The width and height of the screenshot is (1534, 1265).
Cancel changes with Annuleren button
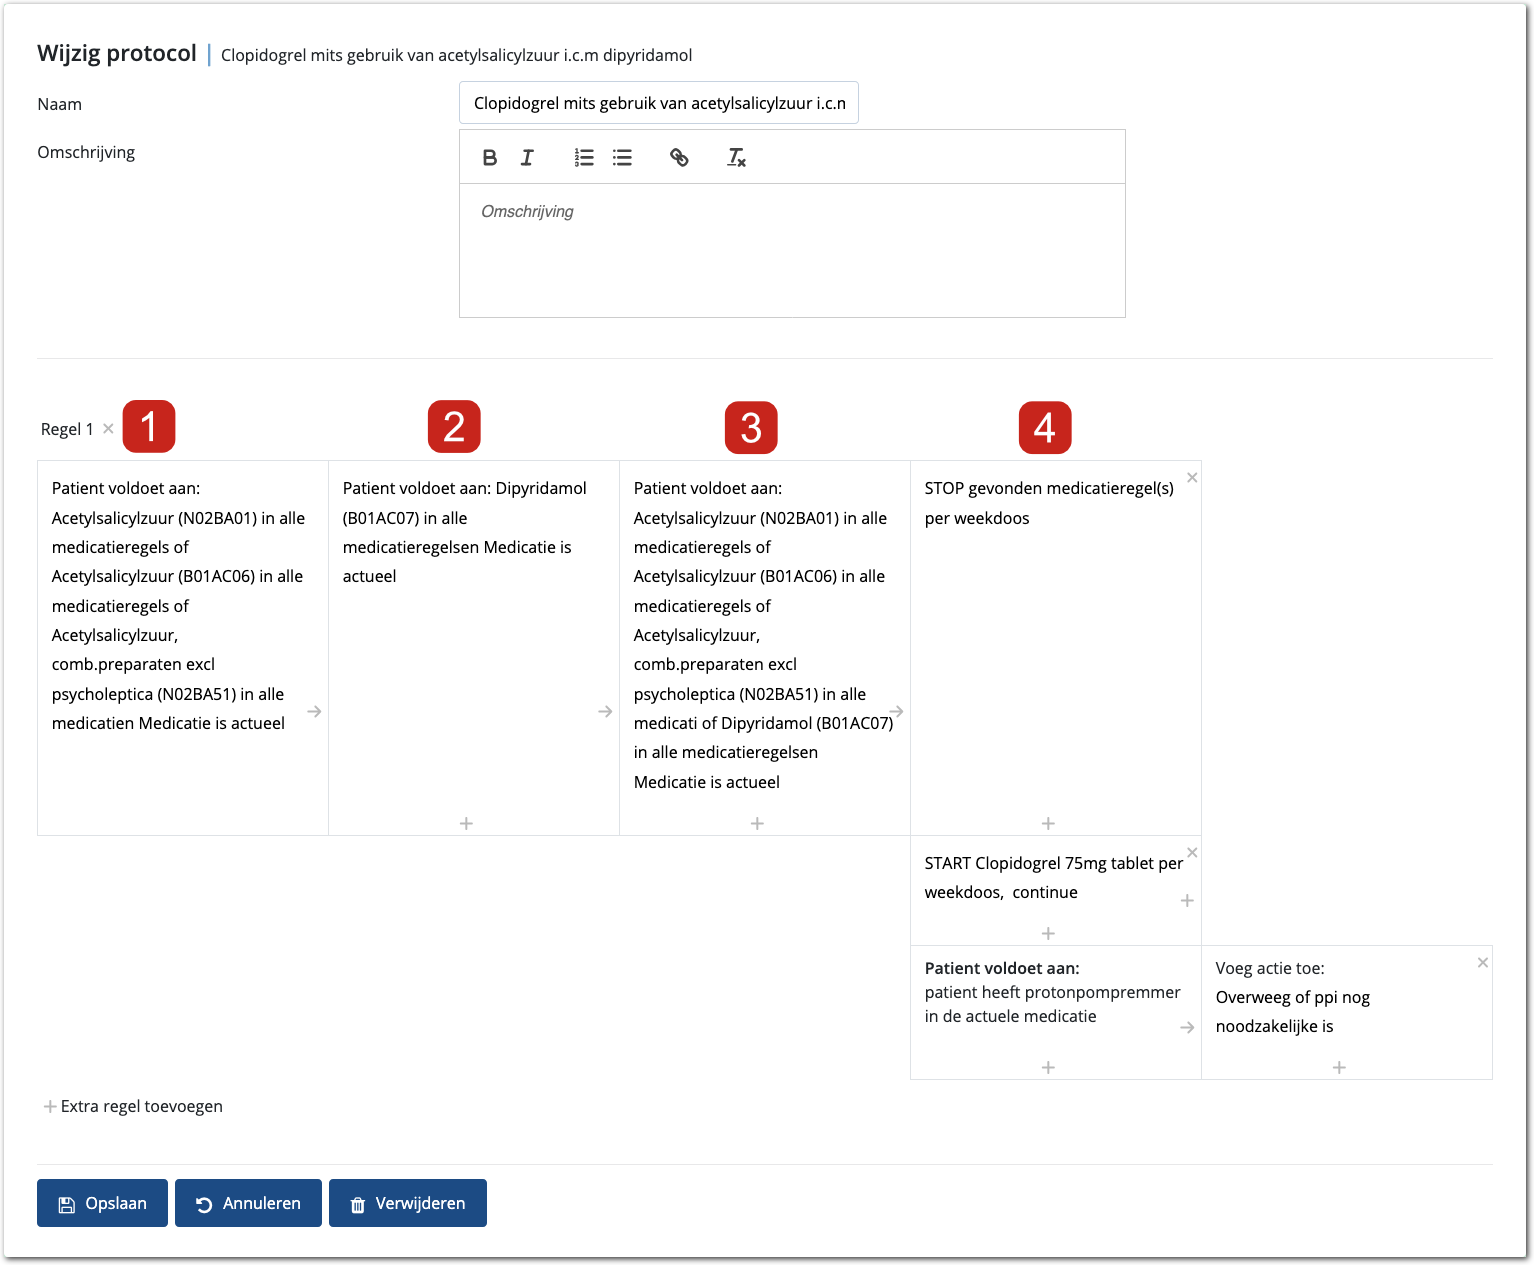pyautogui.click(x=248, y=1203)
